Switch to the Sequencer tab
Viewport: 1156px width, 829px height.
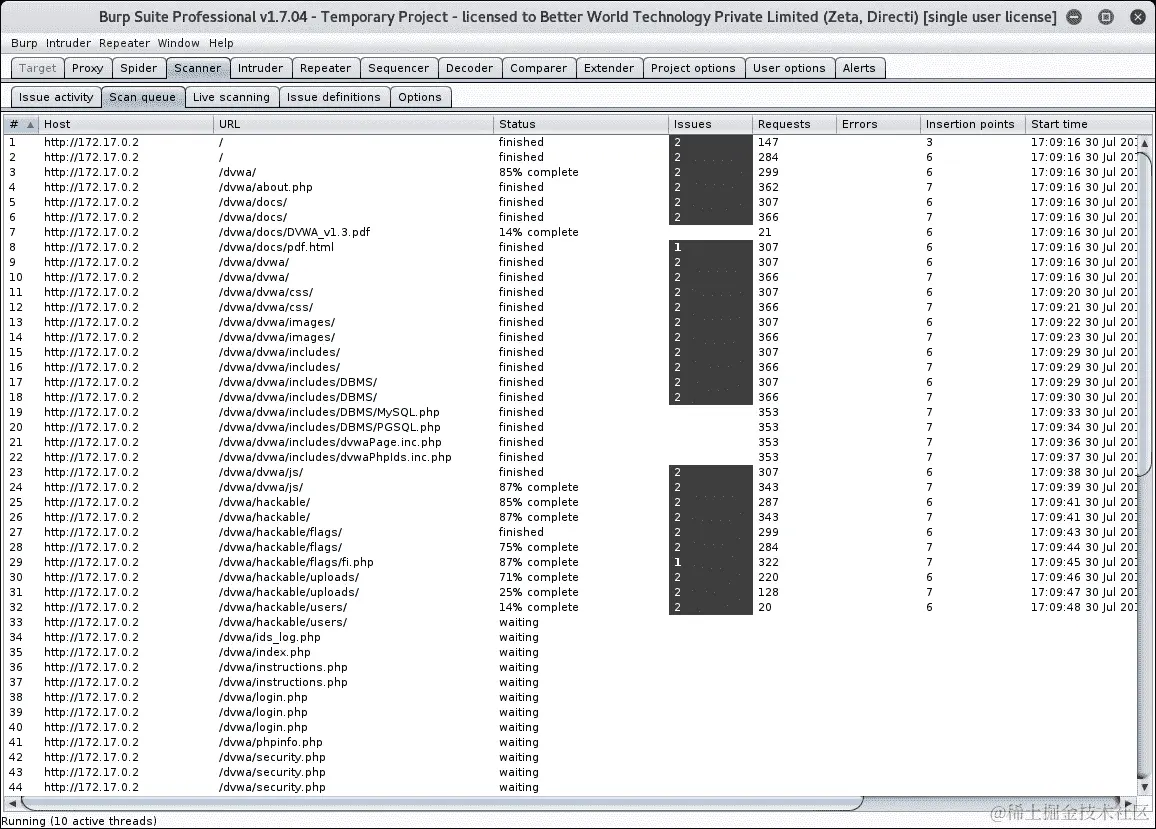click(x=398, y=68)
